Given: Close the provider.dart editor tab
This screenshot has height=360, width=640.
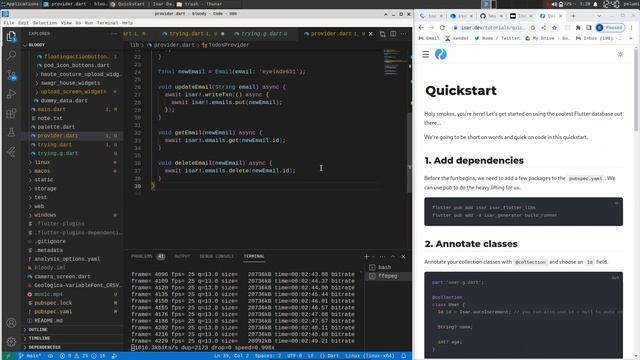Looking at the screenshot, I should click(x=371, y=34).
